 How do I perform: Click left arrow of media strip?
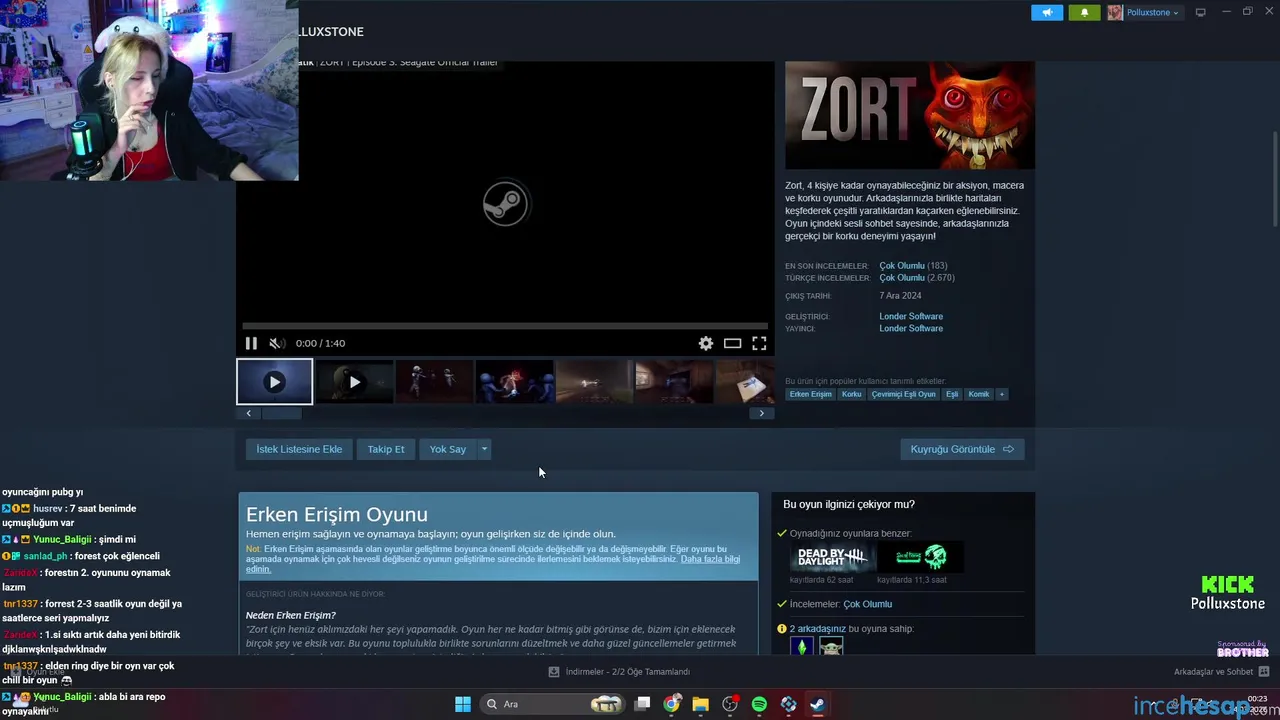coord(248,413)
